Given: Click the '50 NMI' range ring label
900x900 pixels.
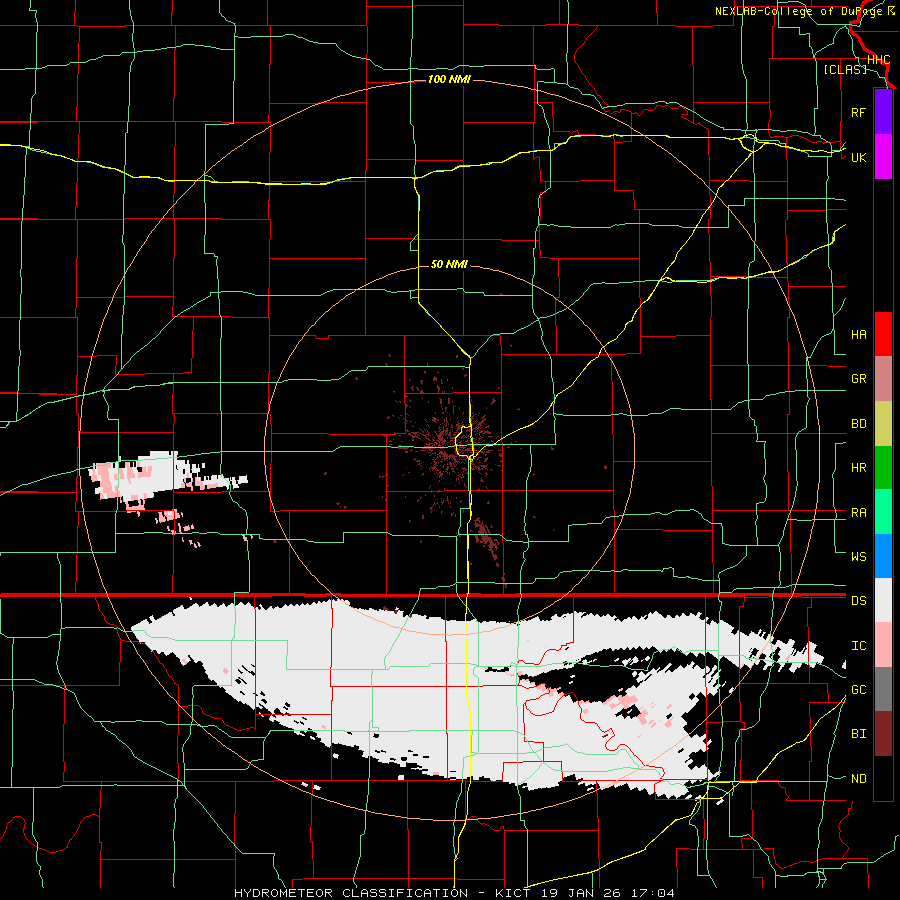Looking at the screenshot, I should pos(449,264).
